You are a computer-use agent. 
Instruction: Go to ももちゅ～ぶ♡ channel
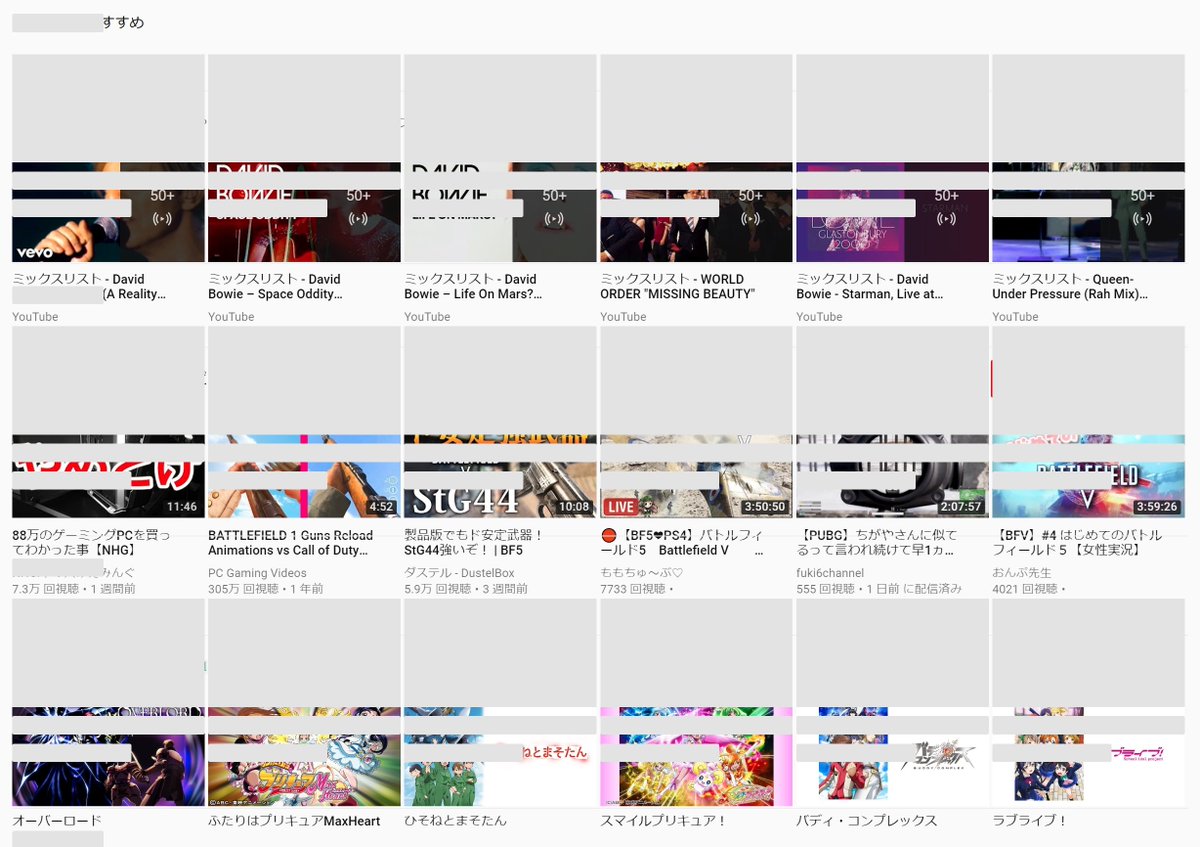[x=641, y=573]
